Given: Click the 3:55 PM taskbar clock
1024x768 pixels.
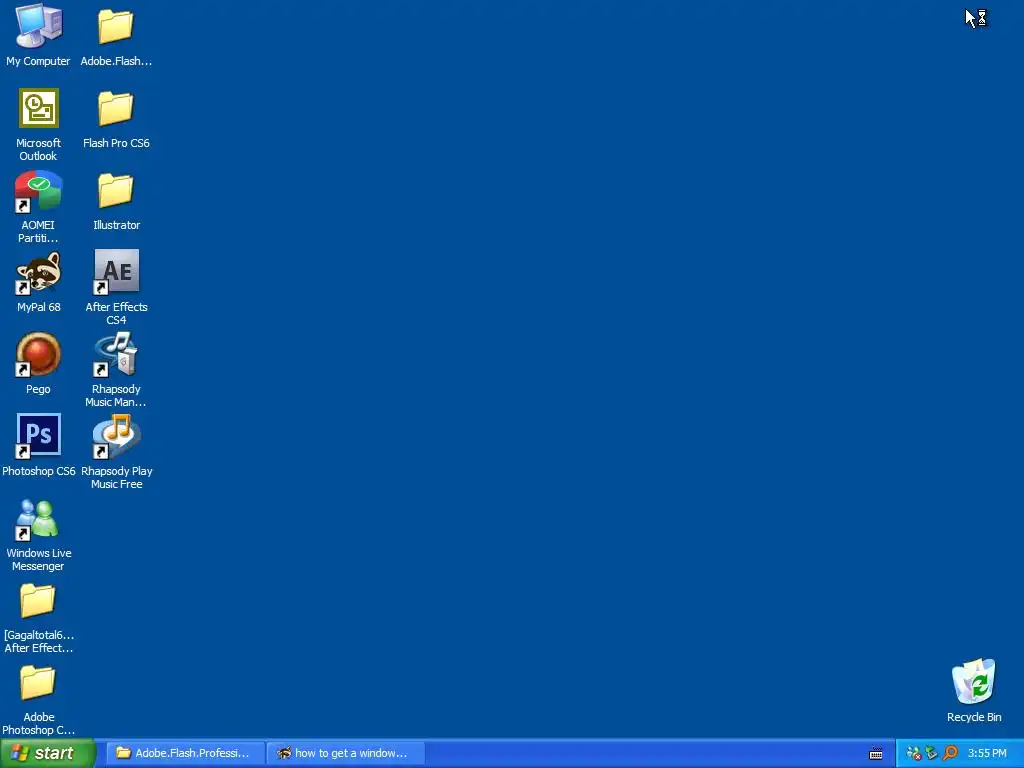Looking at the screenshot, I should (x=987, y=753).
